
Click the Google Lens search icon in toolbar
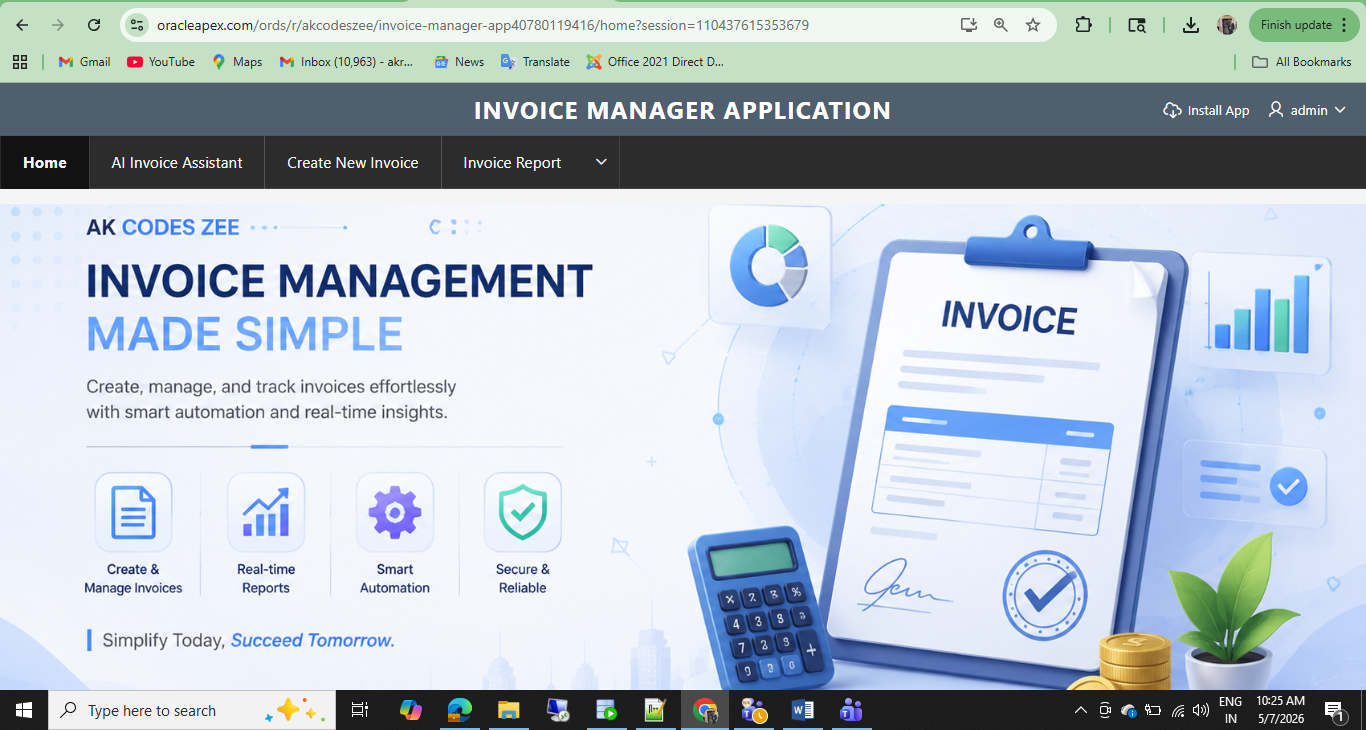(x=1137, y=25)
